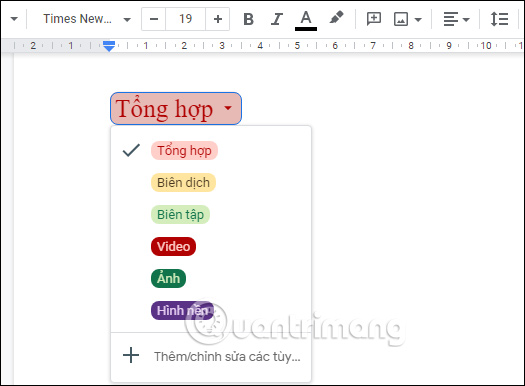
Task: Increase font size with the plus button
Action: click(x=218, y=19)
